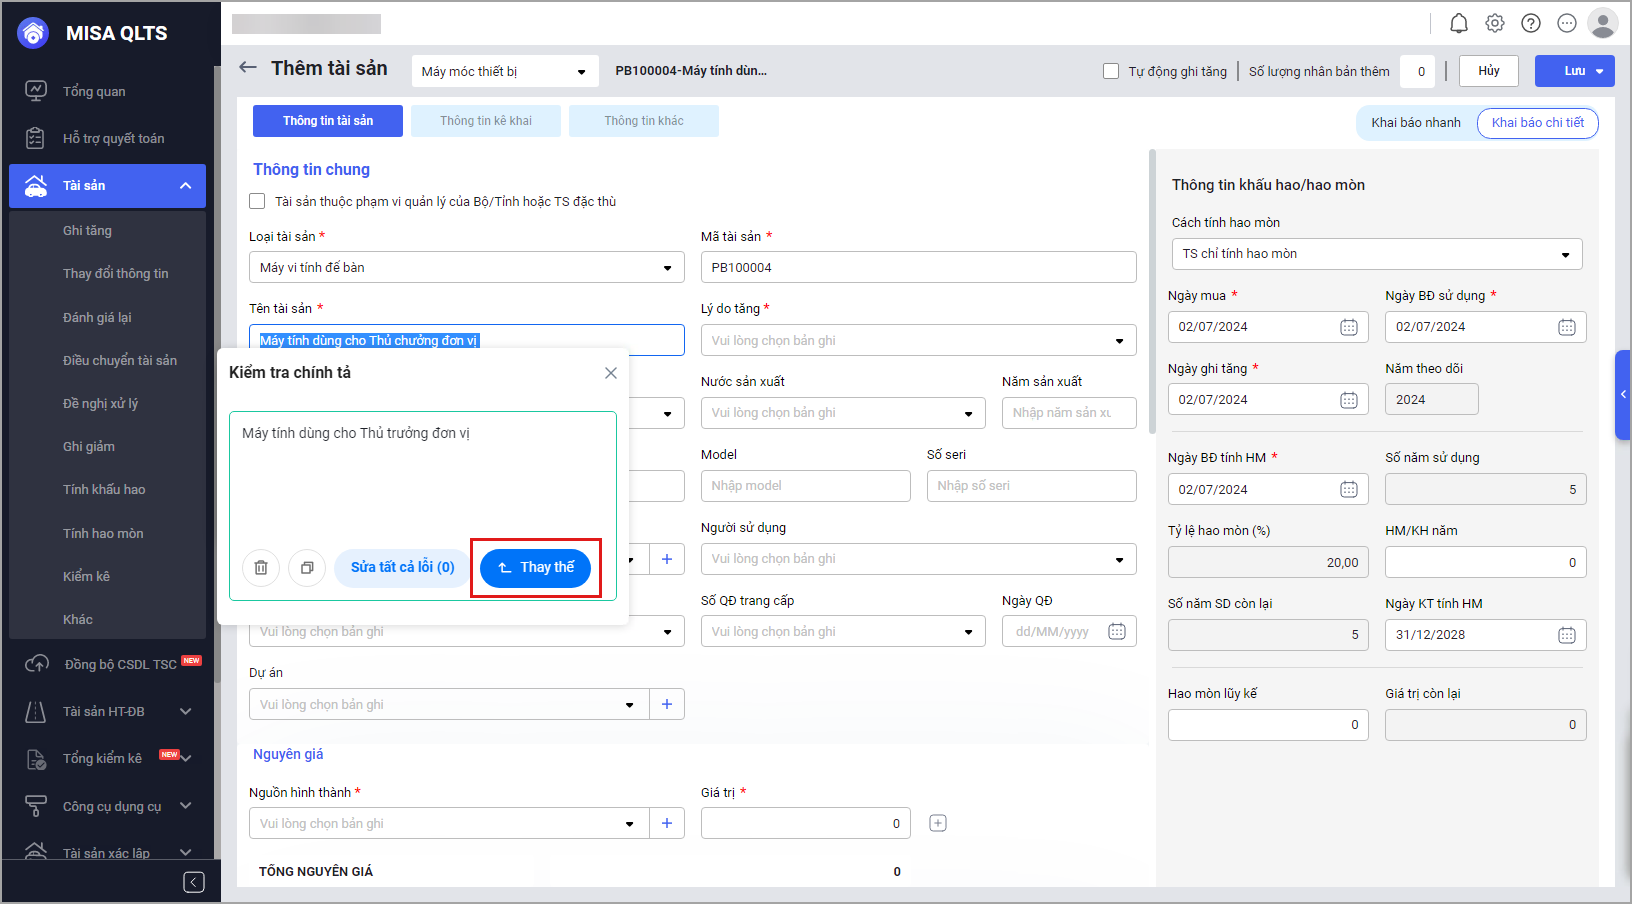Image resolution: width=1632 pixels, height=904 pixels.
Task: Click the plus icon next to Giá trị
Action: tap(938, 823)
